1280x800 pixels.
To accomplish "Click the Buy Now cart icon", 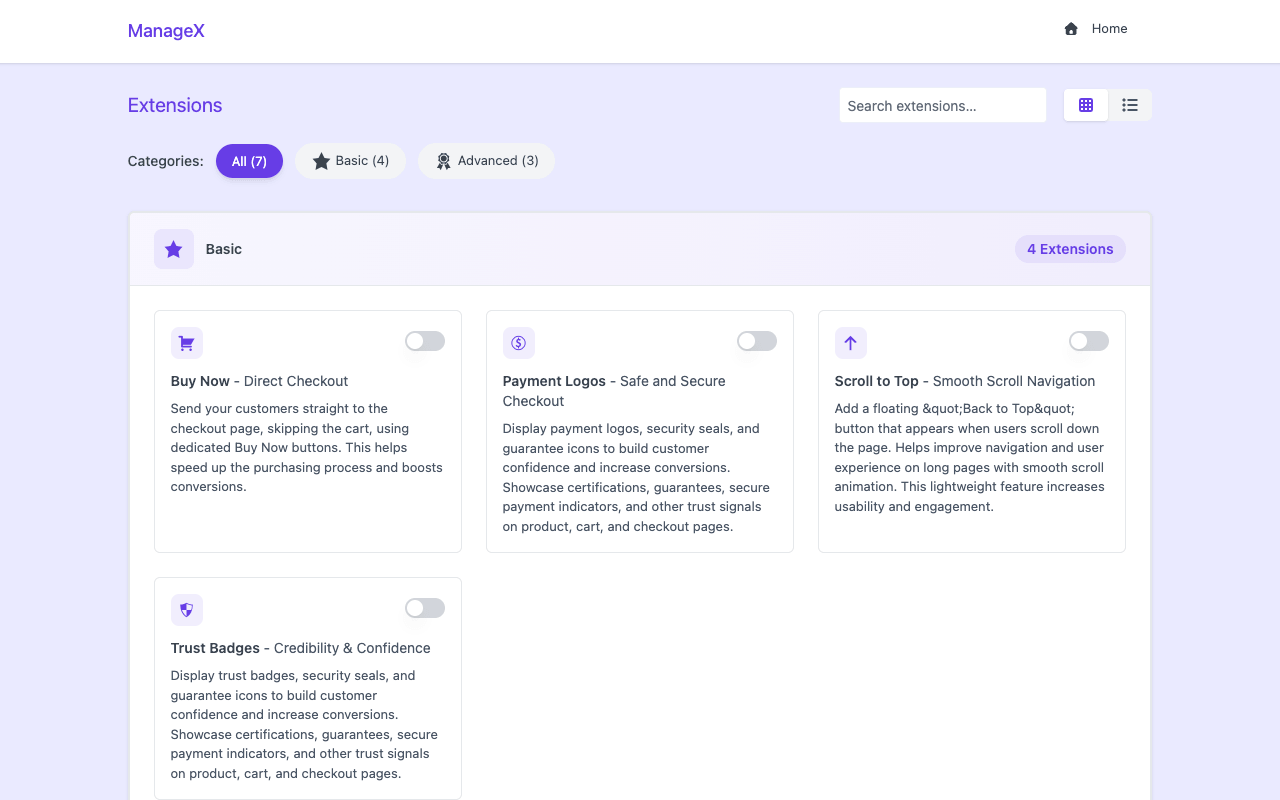I will pyautogui.click(x=187, y=343).
